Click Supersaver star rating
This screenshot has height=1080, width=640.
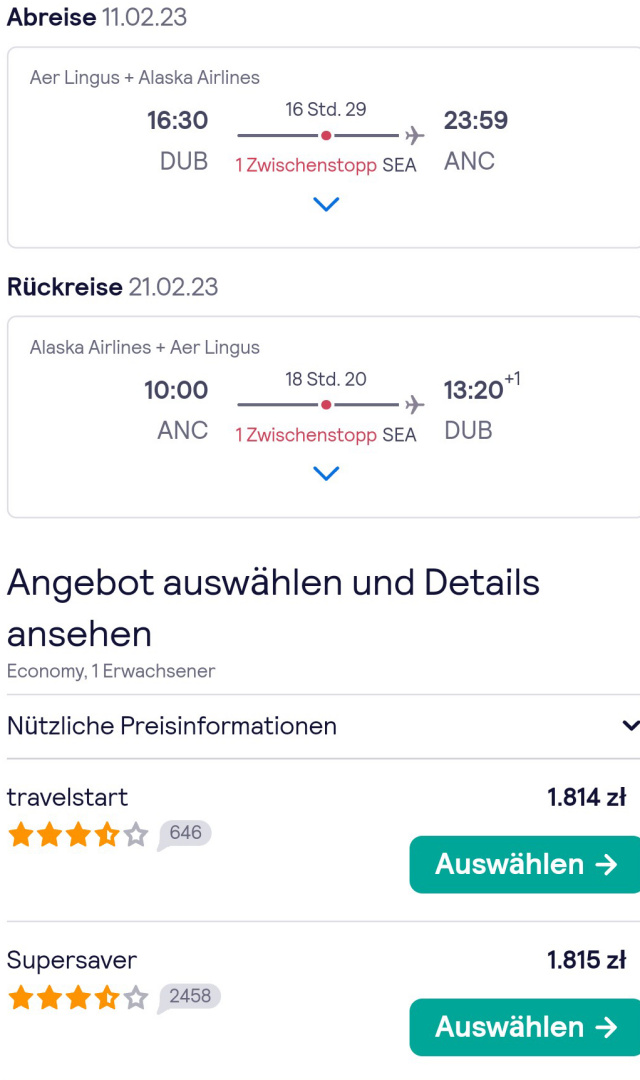[78, 997]
